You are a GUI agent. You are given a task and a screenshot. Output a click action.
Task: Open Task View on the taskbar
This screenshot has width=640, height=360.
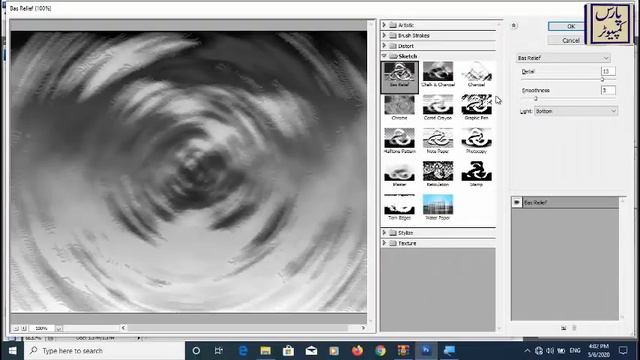(219, 351)
